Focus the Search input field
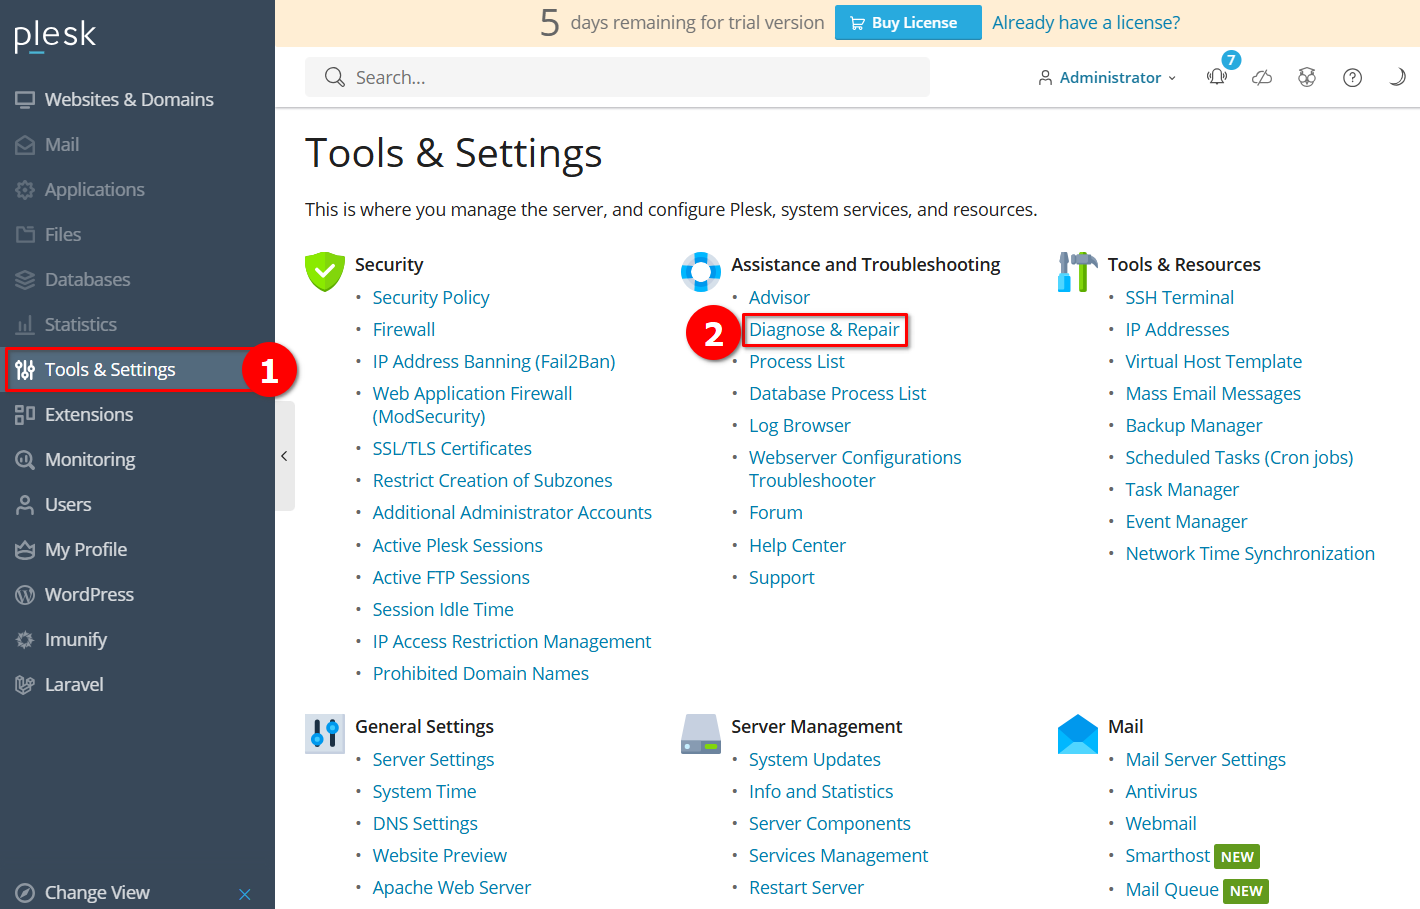The width and height of the screenshot is (1420, 909). 617,77
